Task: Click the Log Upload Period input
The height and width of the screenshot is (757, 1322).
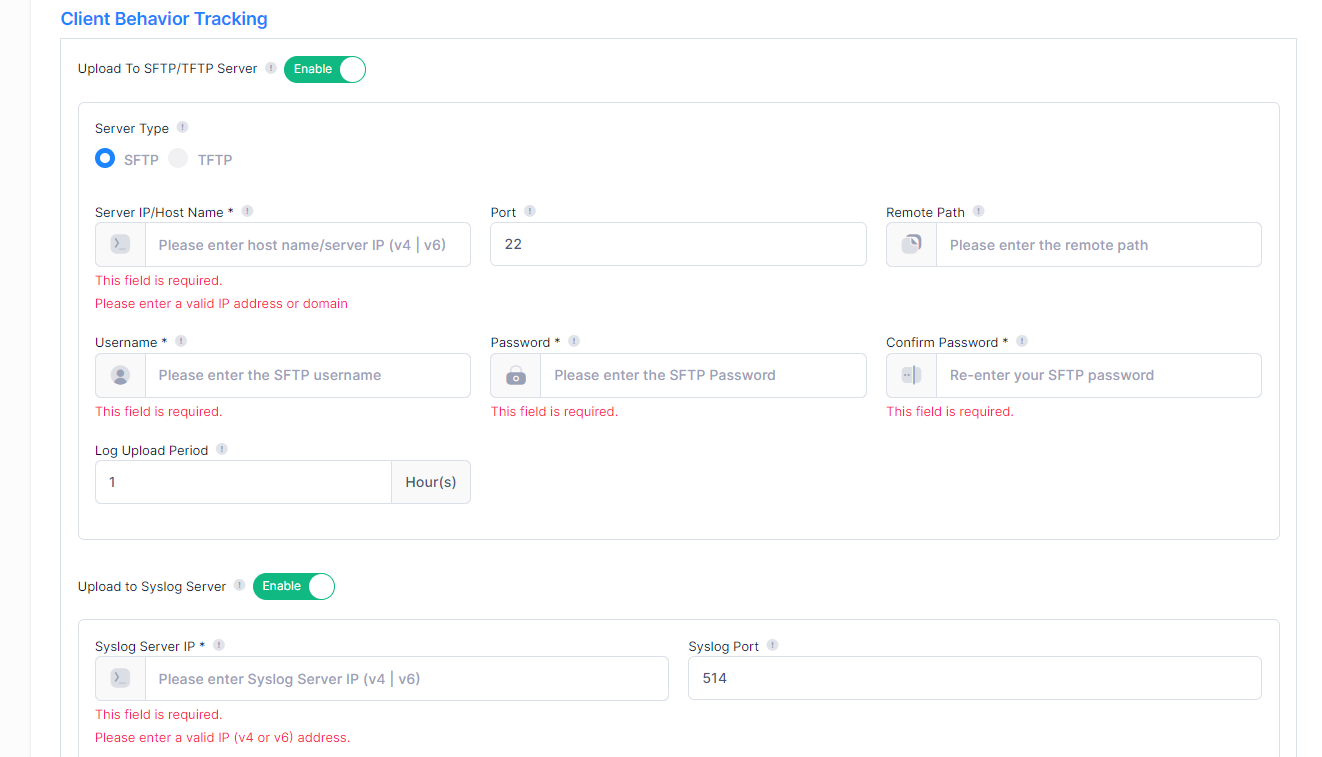Action: click(x=243, y=482)
